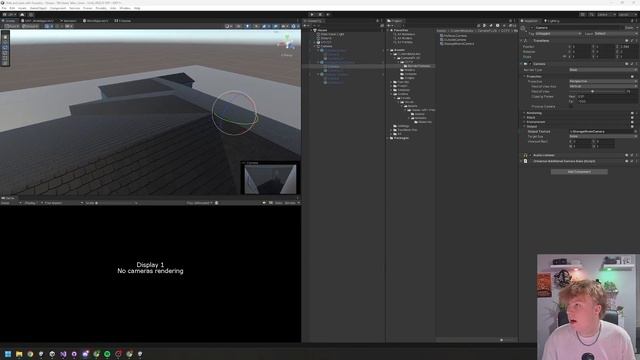Screen dimensions: 640x360
Task: Select the Rotate tool in Scene overlay
Action: point(5,47)
